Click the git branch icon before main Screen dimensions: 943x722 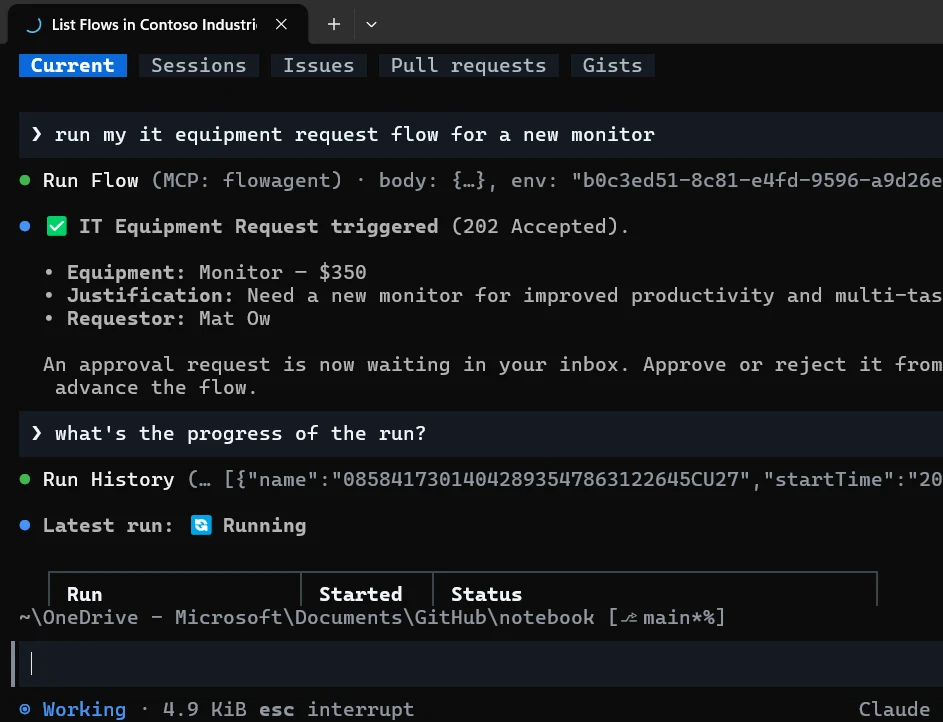point(629,617)
